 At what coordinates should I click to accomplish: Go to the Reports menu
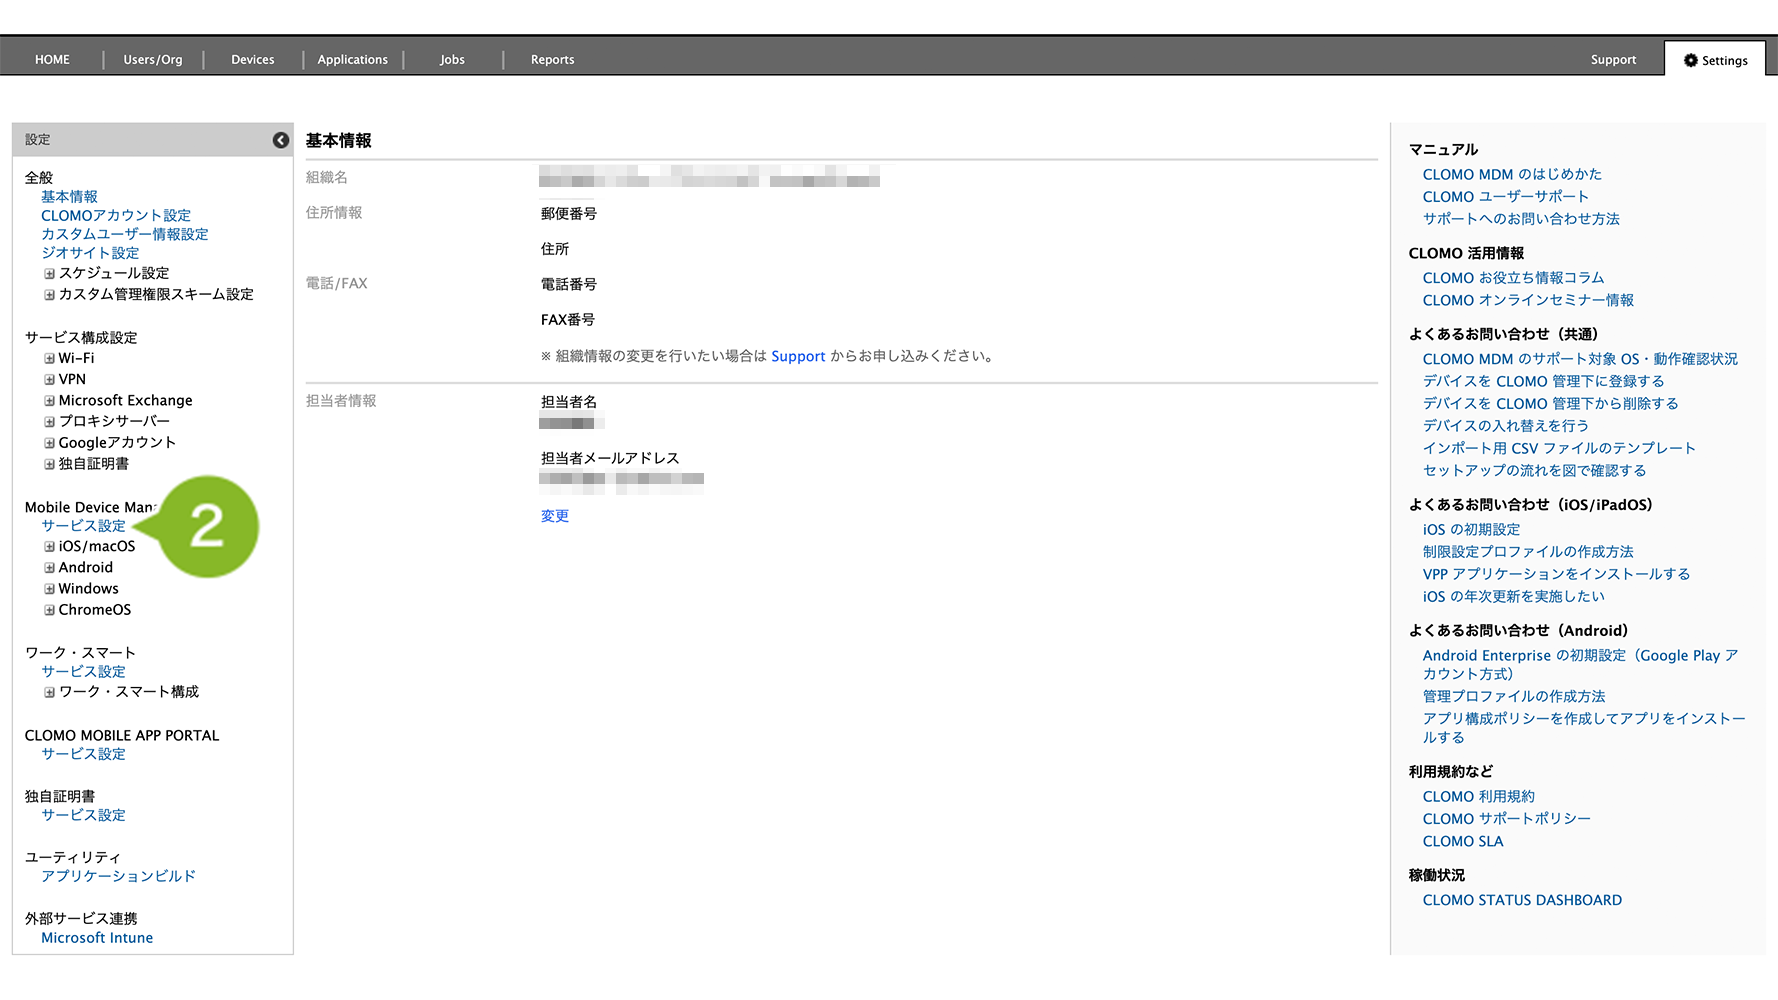coord(552,60)
